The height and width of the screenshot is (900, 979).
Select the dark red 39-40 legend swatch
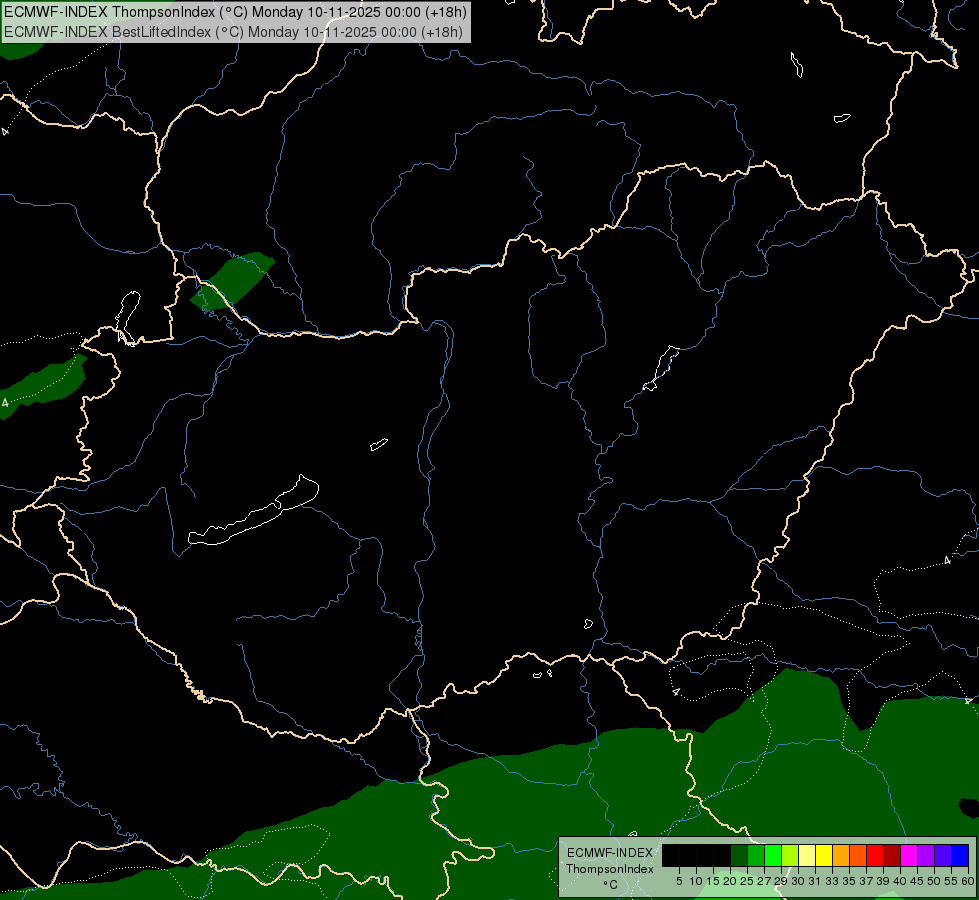pos(892,855)
